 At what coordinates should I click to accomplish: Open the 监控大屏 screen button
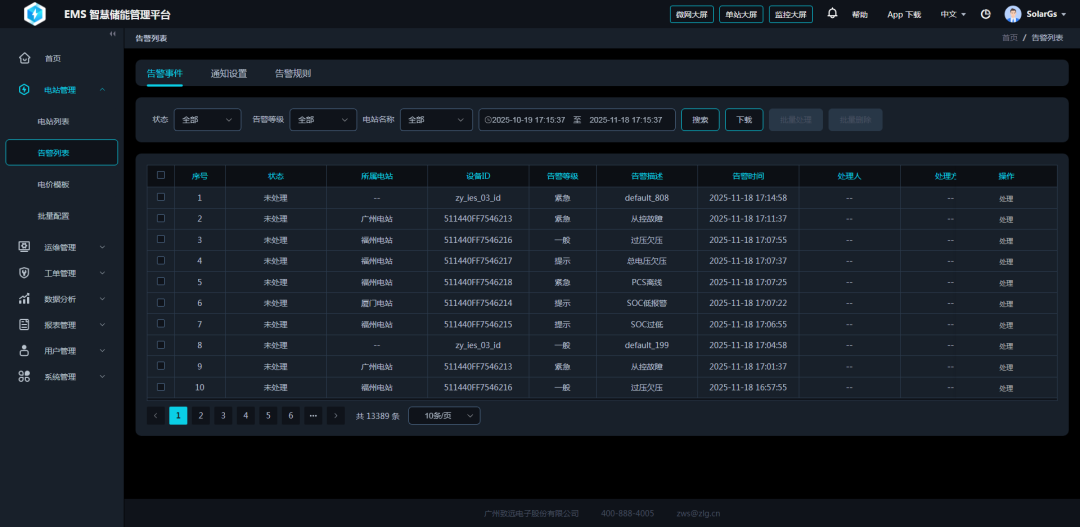[x=791, y=14]
